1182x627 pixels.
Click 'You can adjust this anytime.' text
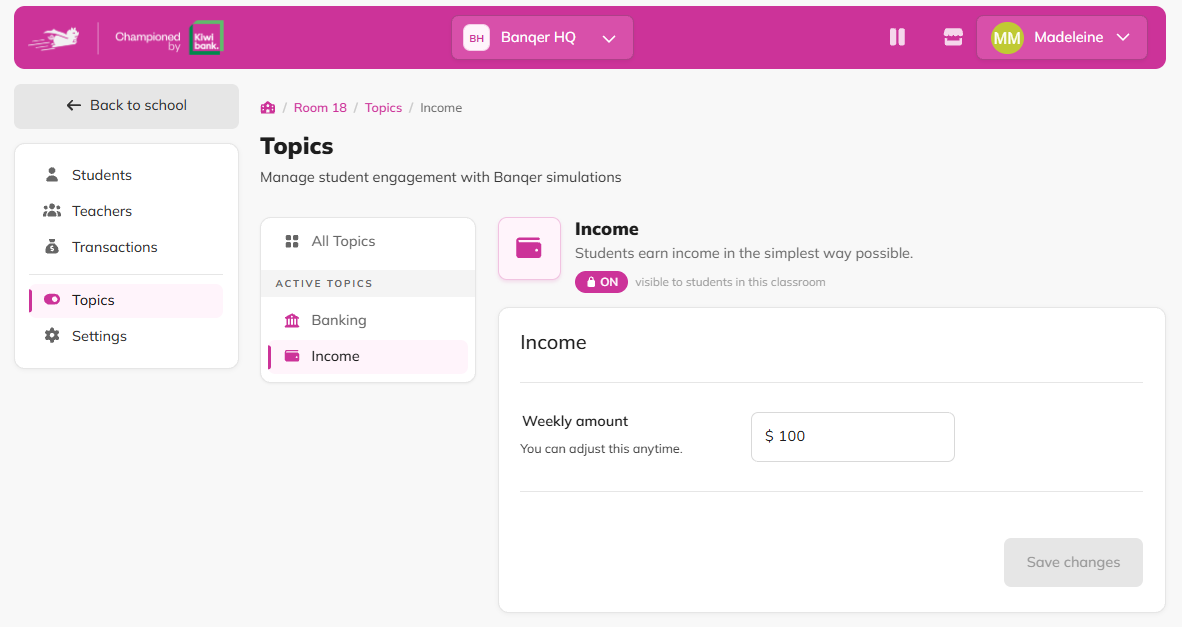click(x=601, y=448)
